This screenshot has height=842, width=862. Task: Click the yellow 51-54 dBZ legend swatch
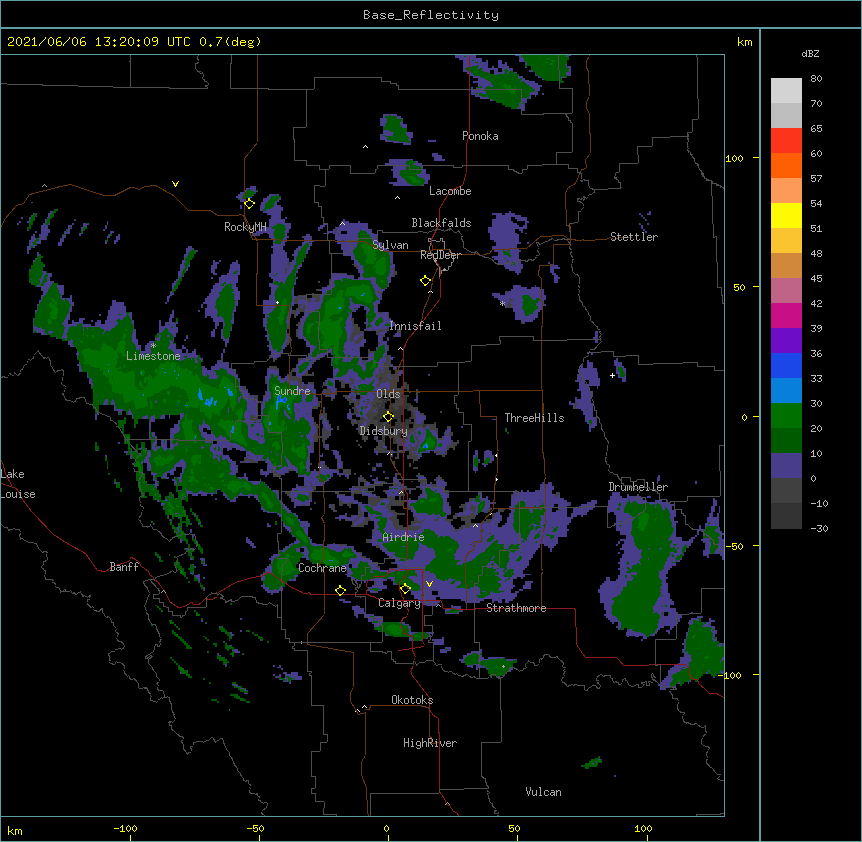pos(786,215)
